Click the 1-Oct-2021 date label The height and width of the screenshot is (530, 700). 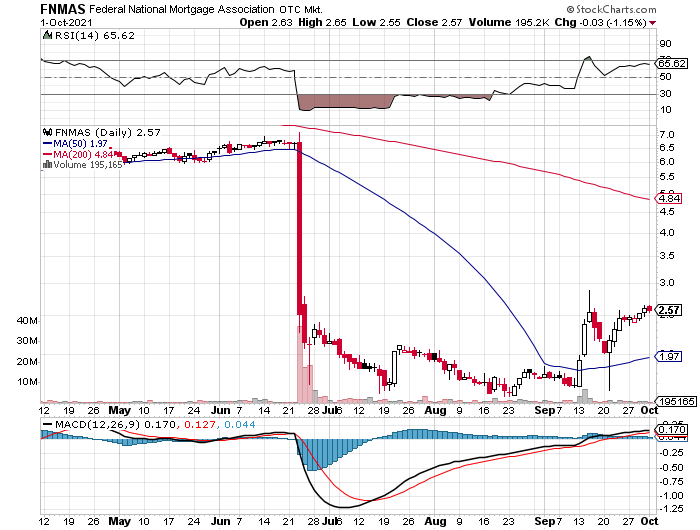coord(66,22)
